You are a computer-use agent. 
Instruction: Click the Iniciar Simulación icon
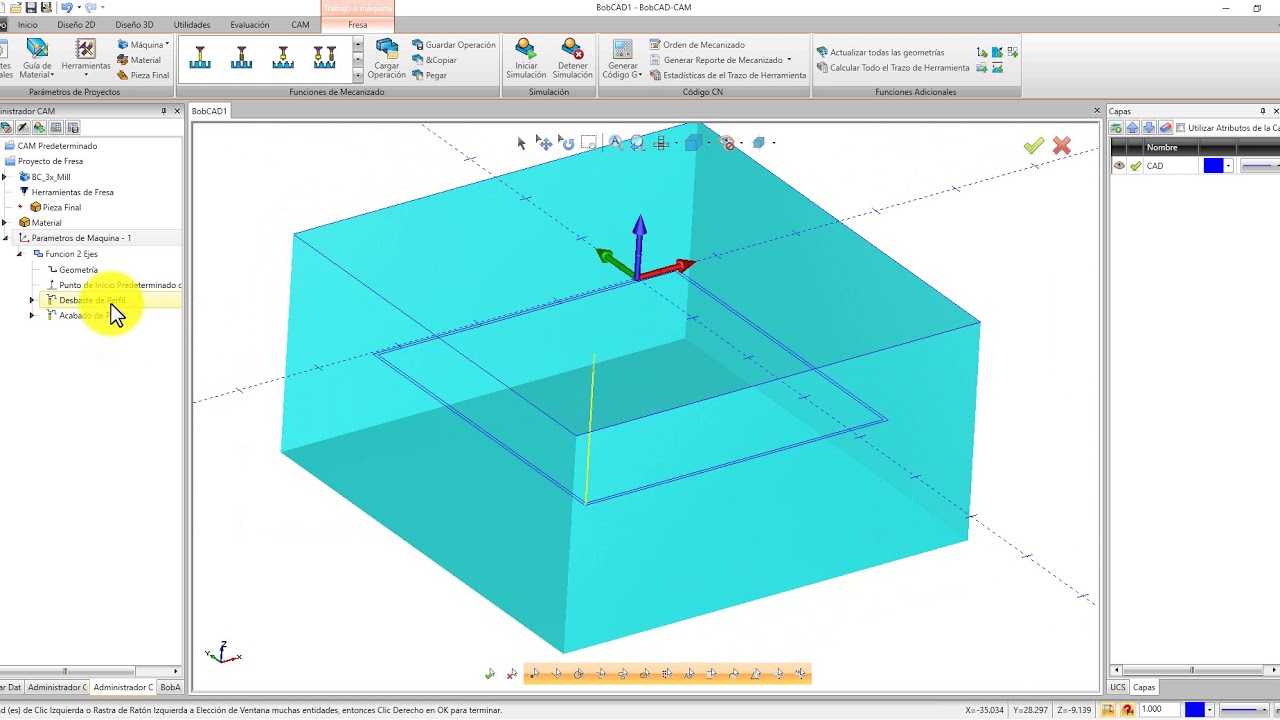pos(526,49)
